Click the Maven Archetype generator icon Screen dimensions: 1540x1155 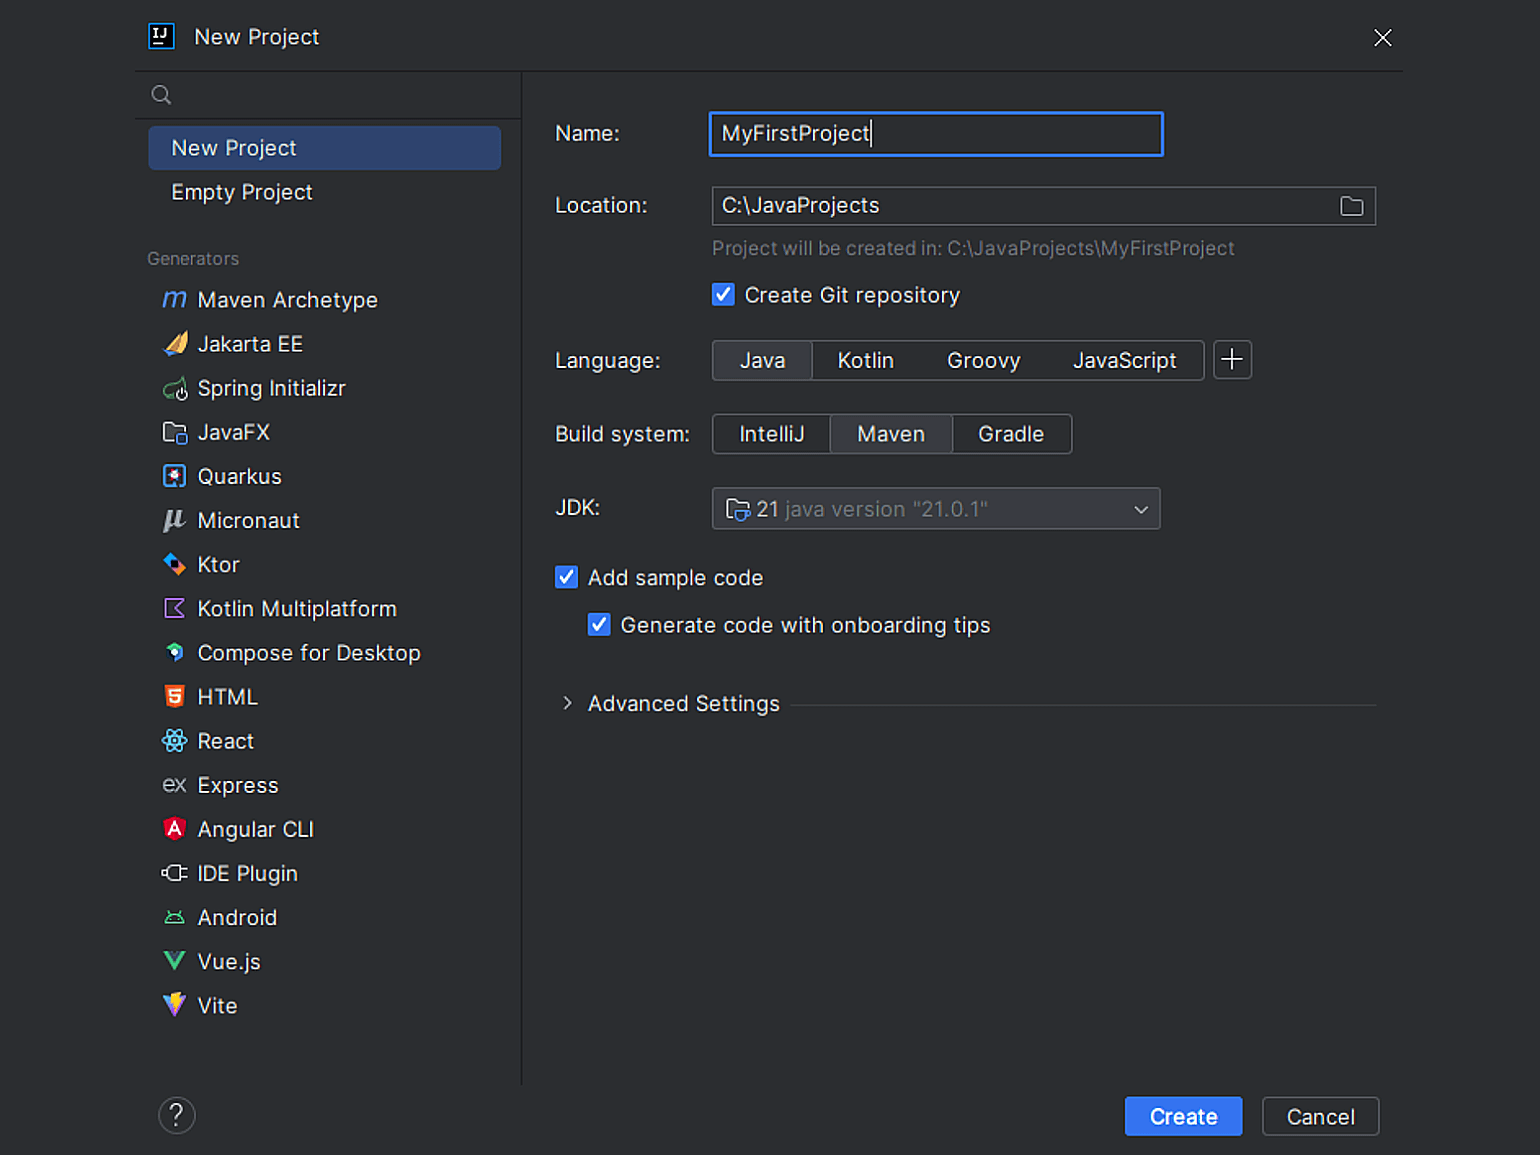coord(174,300)
